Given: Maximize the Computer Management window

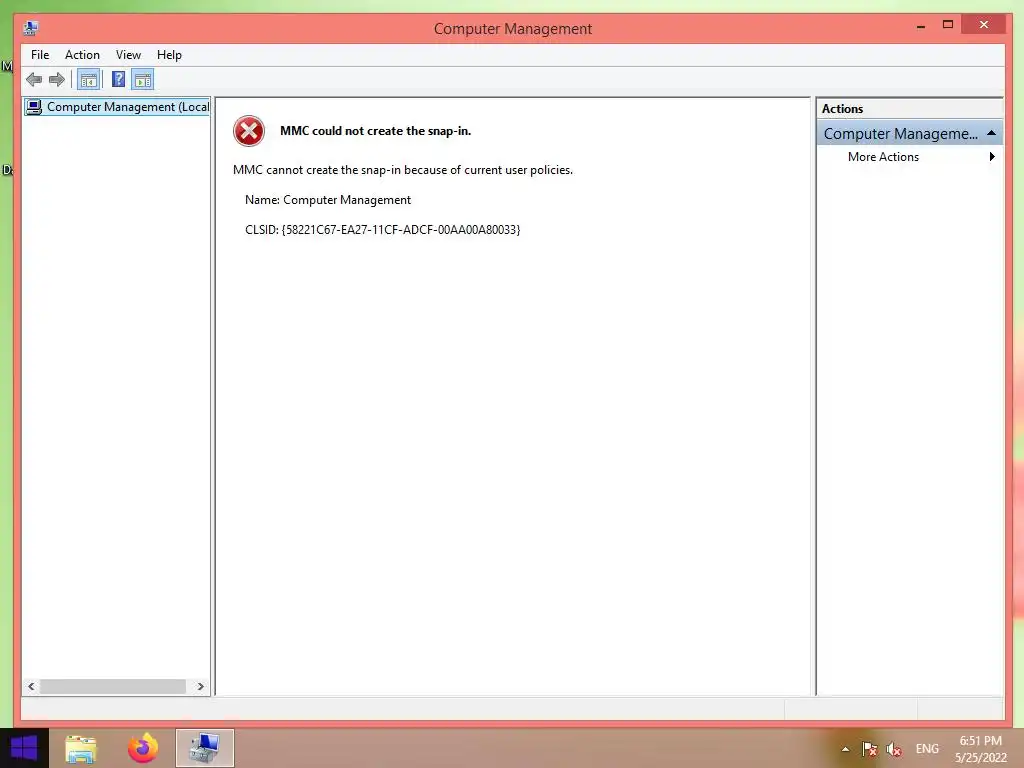Looking at the screenshot, I should tap(948, 25).
